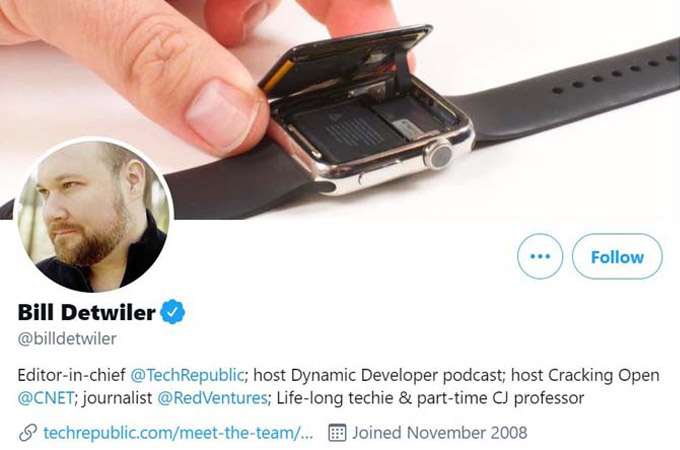Click the Cracking Open text in bio
The width and height of the screenshot is (680, 450).
(604, 375)
